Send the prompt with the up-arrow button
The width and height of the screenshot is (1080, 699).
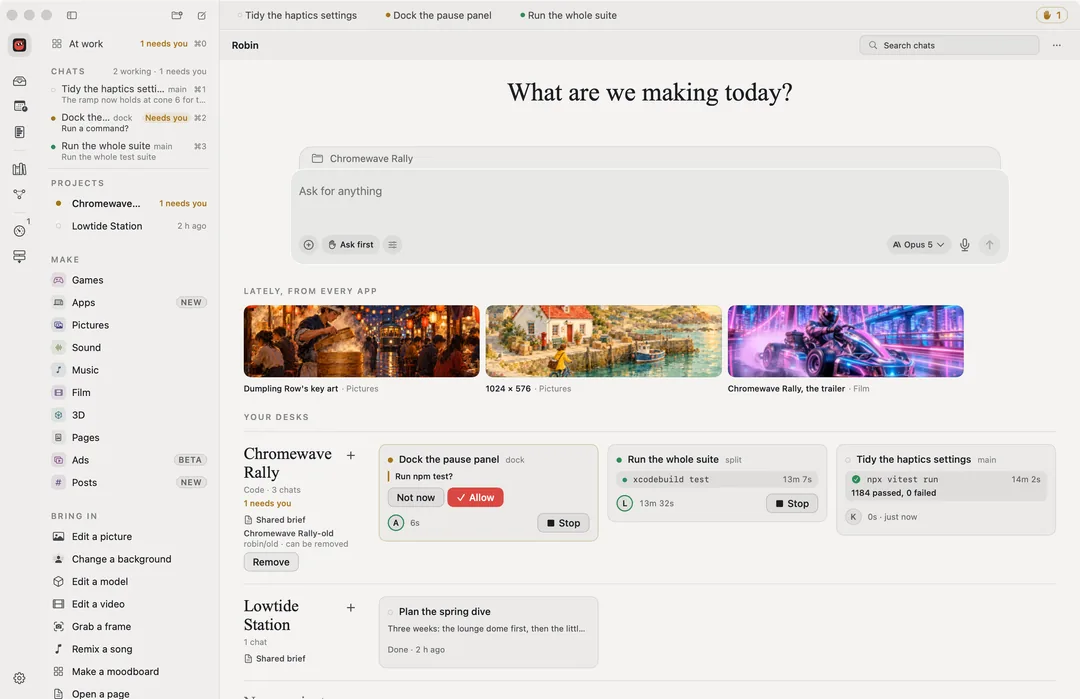[x=989, y=244]
